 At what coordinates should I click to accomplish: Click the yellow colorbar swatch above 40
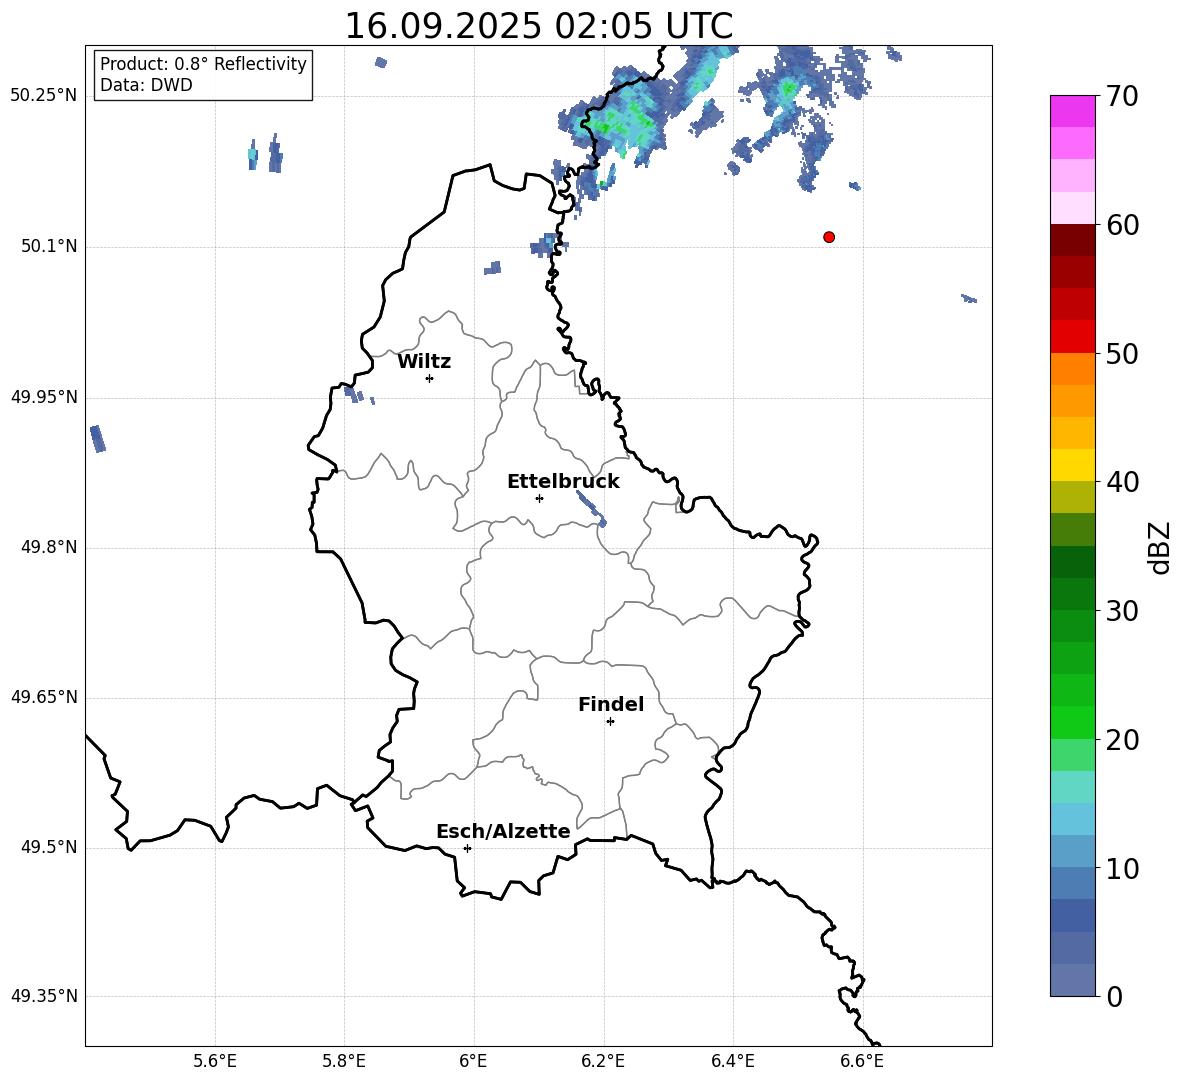[x=1073, y=466]
